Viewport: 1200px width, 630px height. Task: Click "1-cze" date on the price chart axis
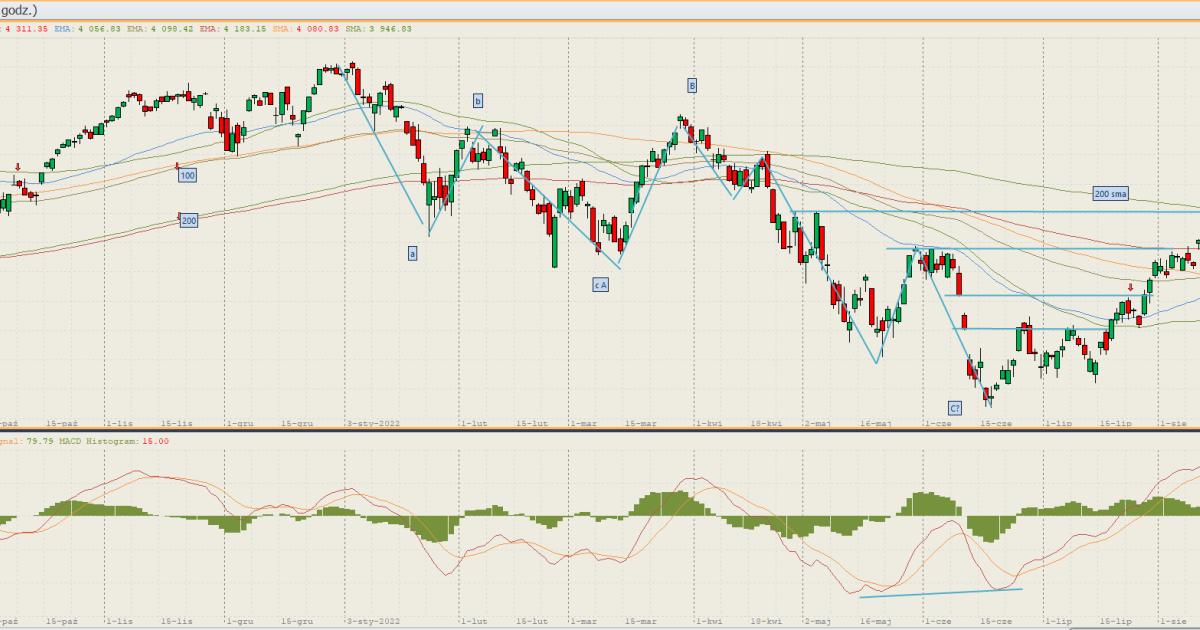938,424
